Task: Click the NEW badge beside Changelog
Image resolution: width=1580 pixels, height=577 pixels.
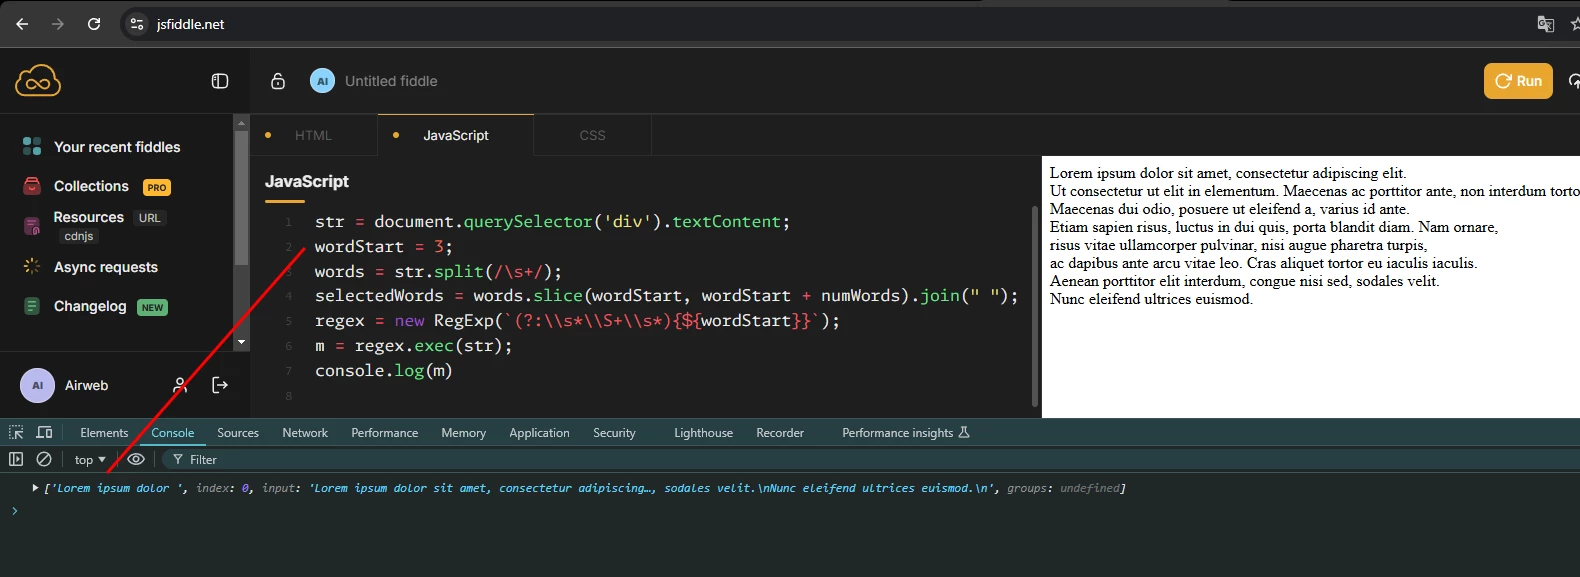Action: (x=152, y=307)
